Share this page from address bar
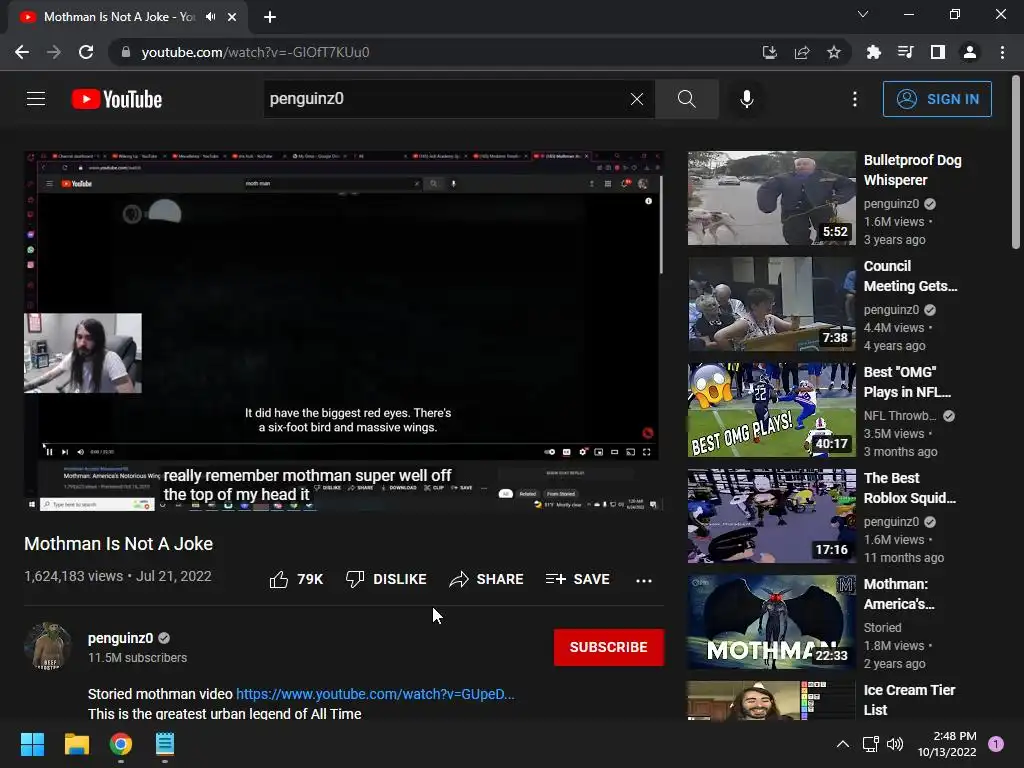This screenshot has height=768, width=1024. click(802, 52)
